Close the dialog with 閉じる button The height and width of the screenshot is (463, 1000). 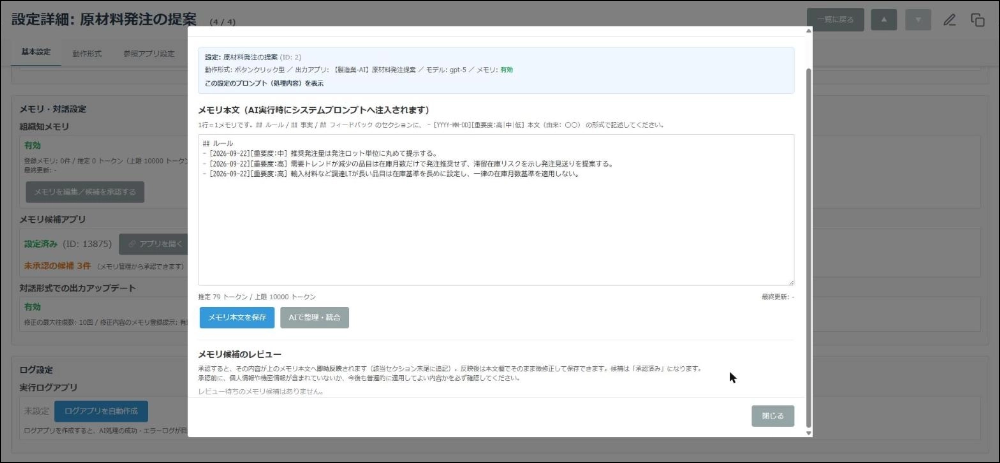pos(772,416)
